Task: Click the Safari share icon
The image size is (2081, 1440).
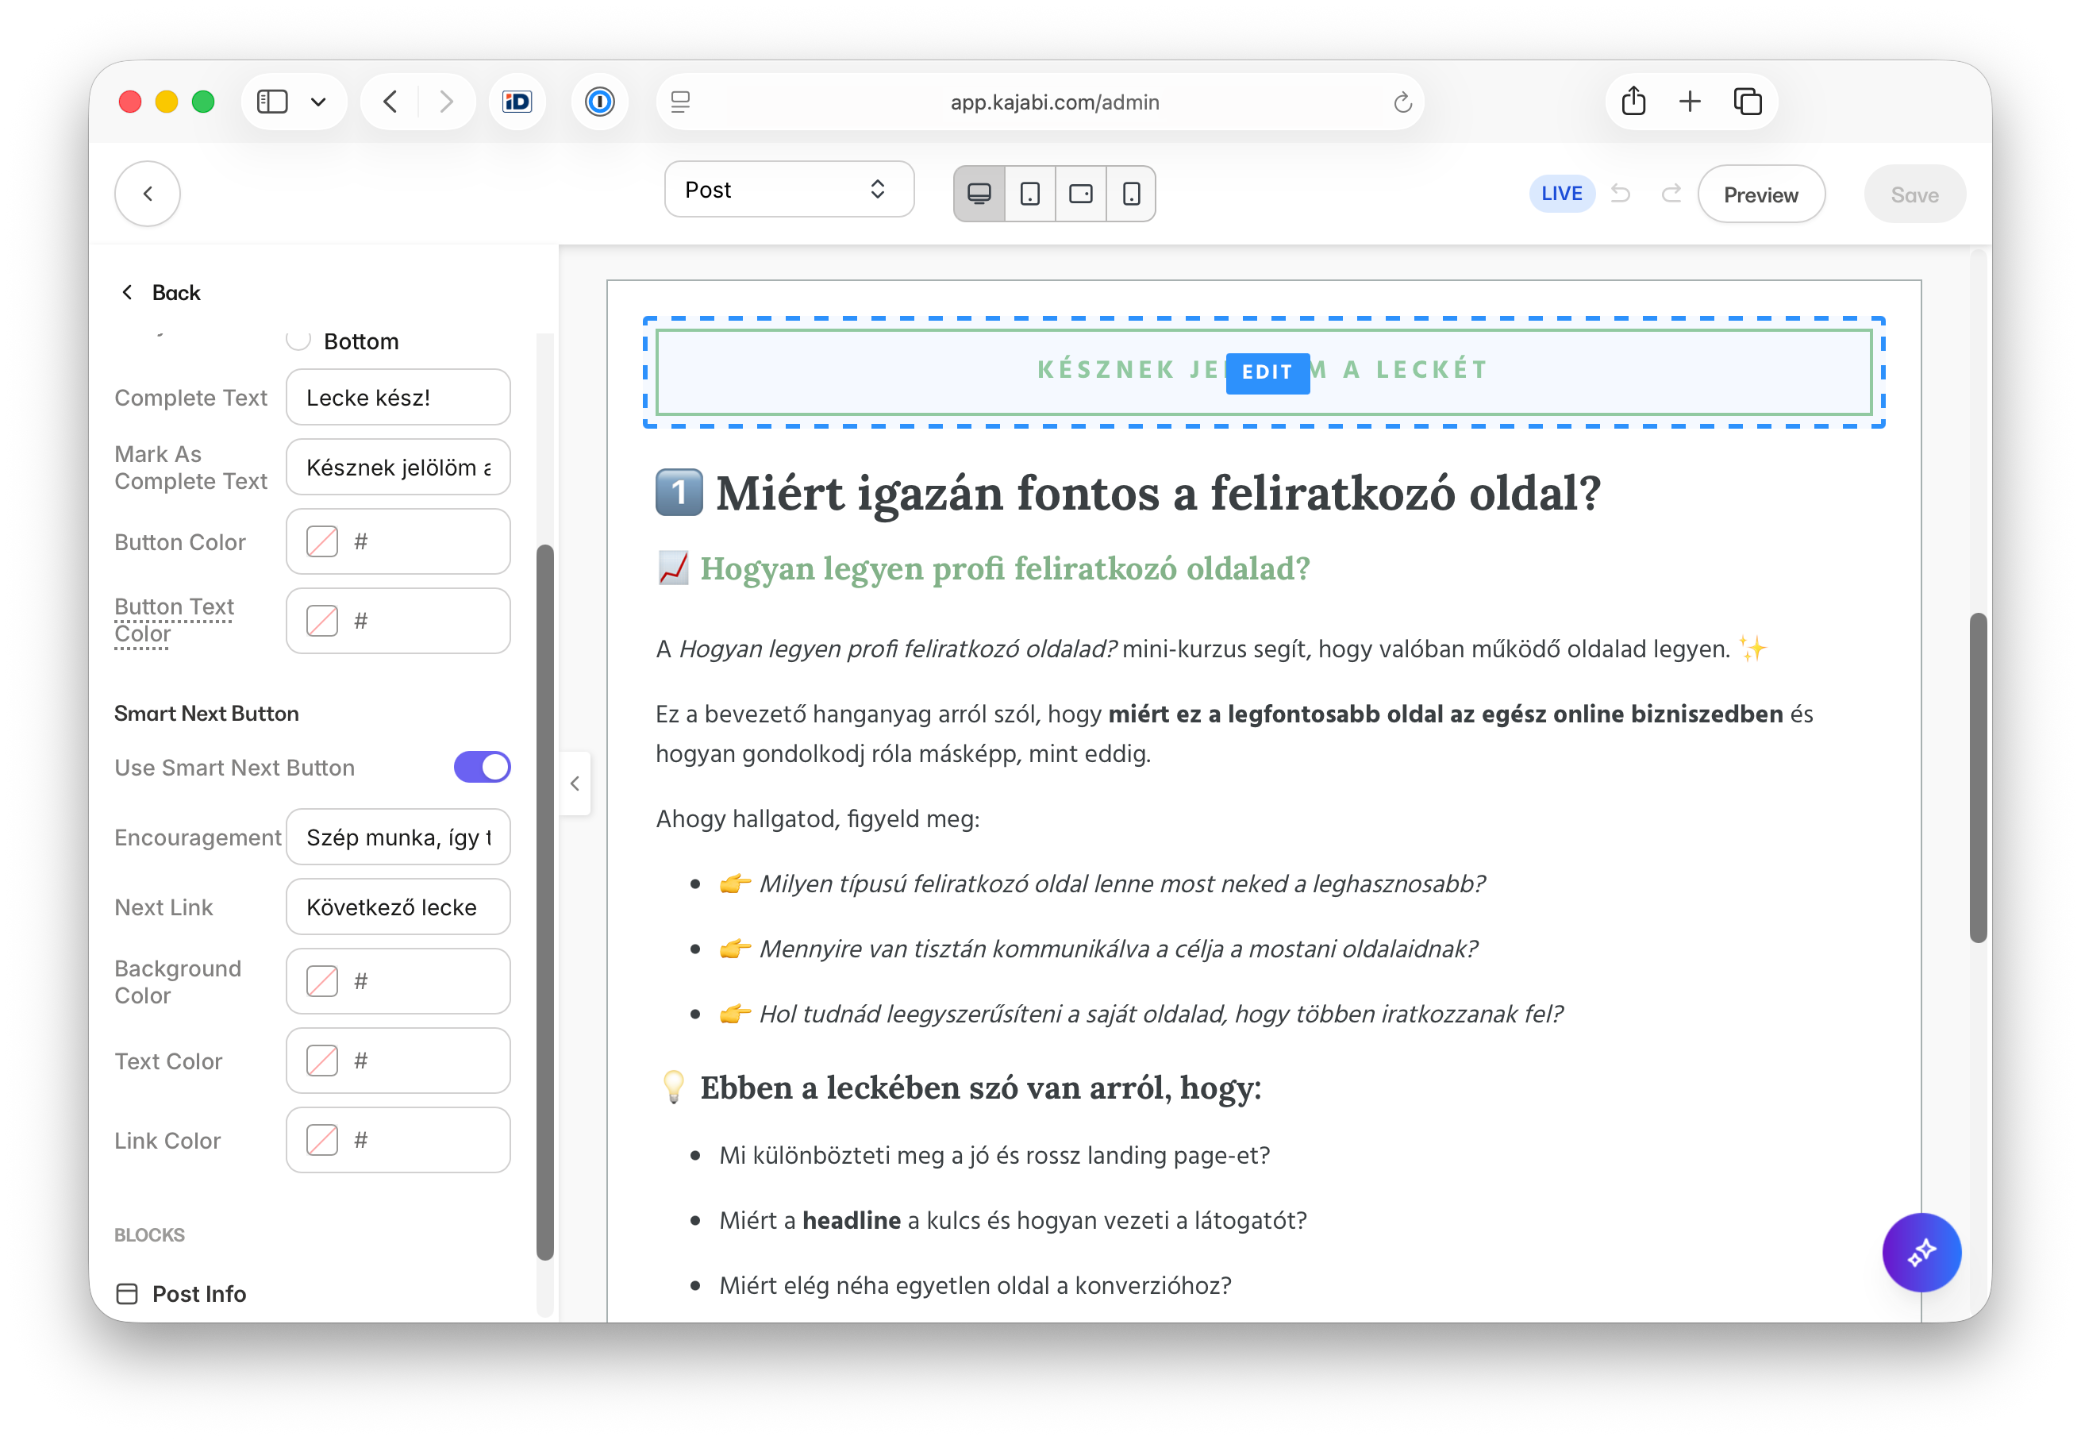Action: click(x=1633, y=101)
